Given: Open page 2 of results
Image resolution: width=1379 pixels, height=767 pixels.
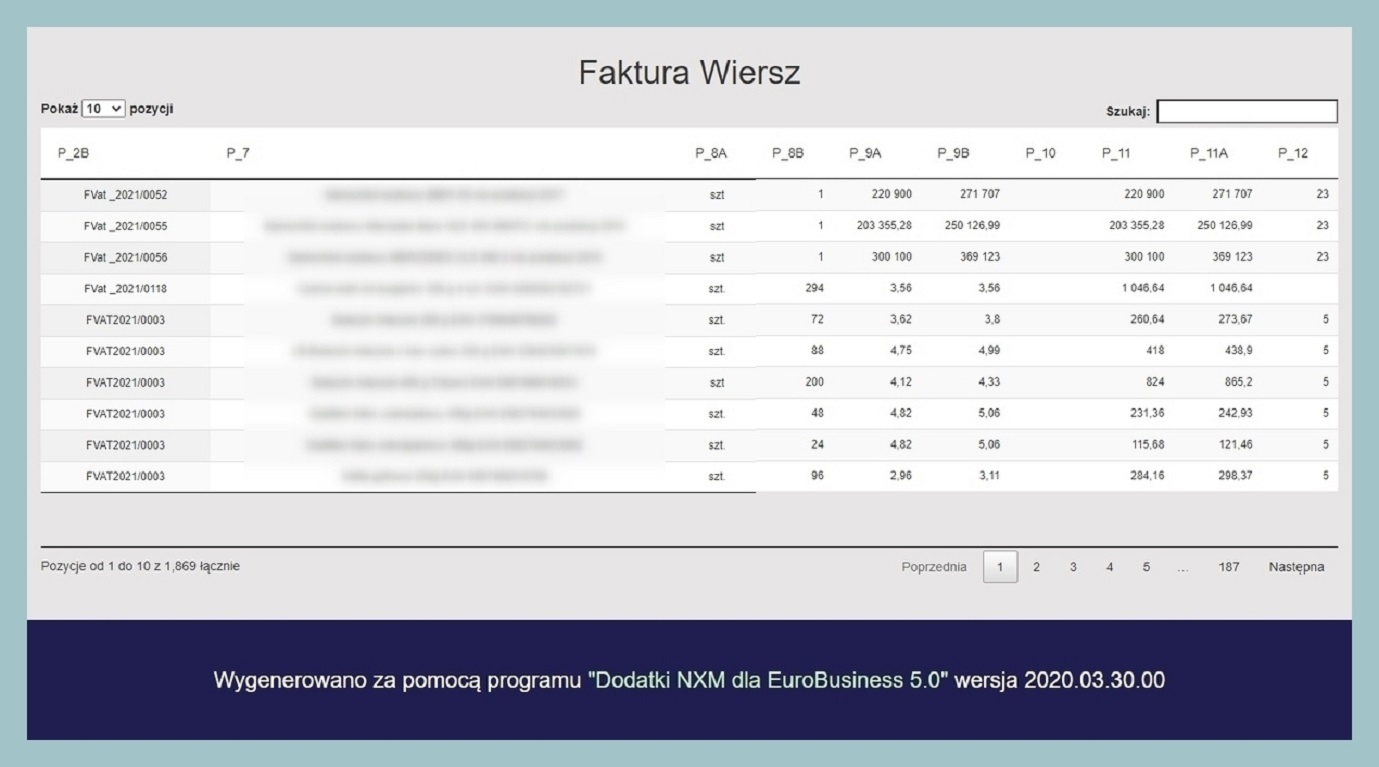Looking at the screenshot, I should (x=1036, y=565).
